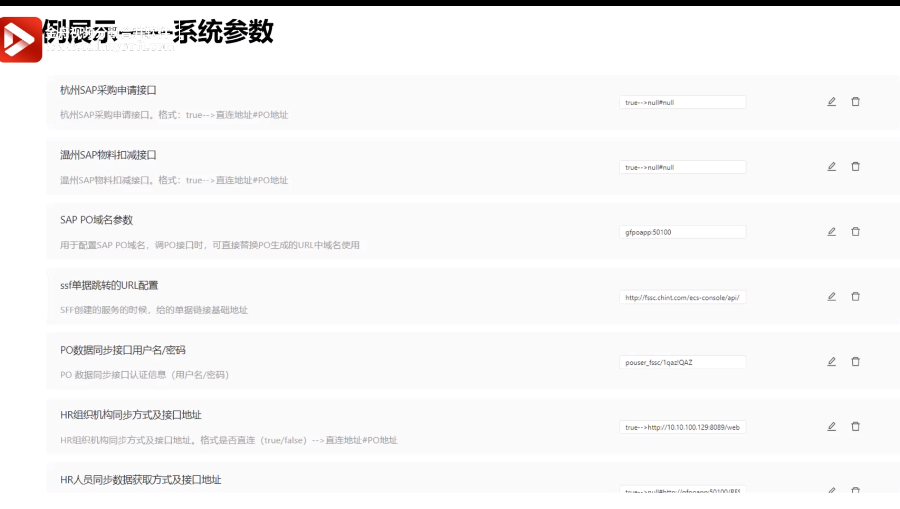Delete the PO数据同步接口用户名/密码 entry
The height and width of the screenshot is (509, 900).
[x=855, y=362]
